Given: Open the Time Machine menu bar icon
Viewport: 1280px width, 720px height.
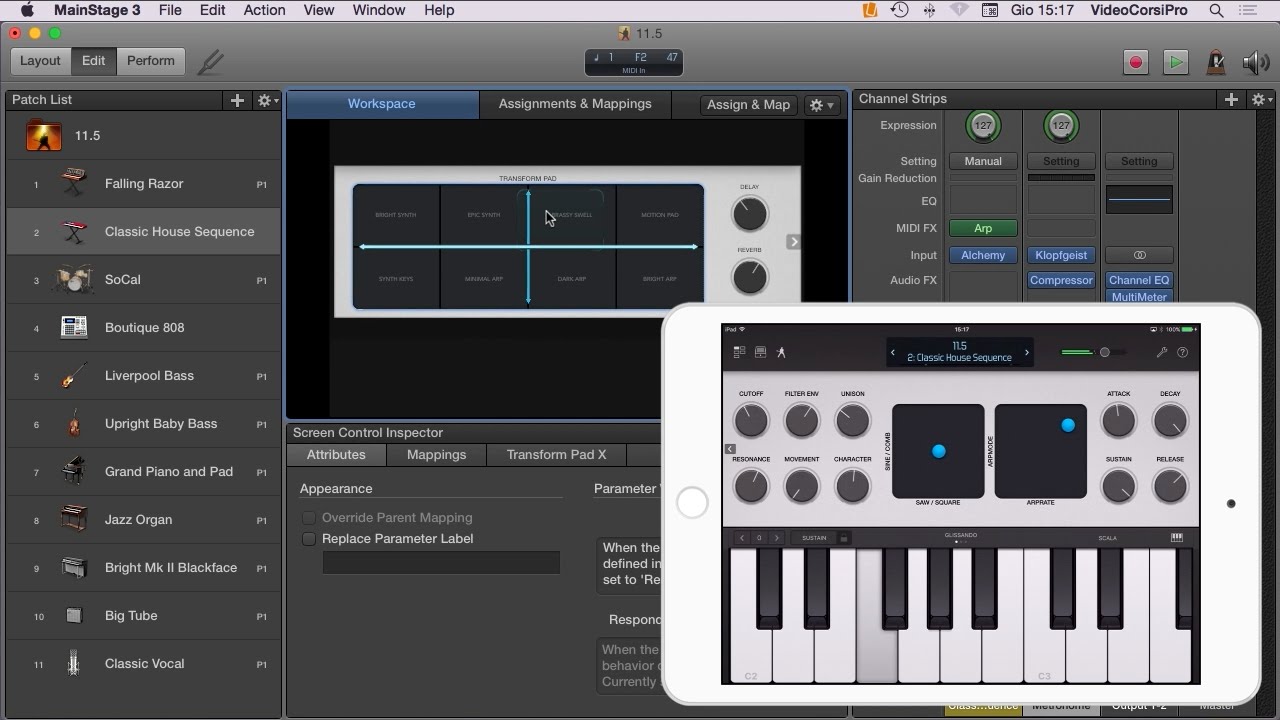Looking at the screenshot, I should [899, 10].
